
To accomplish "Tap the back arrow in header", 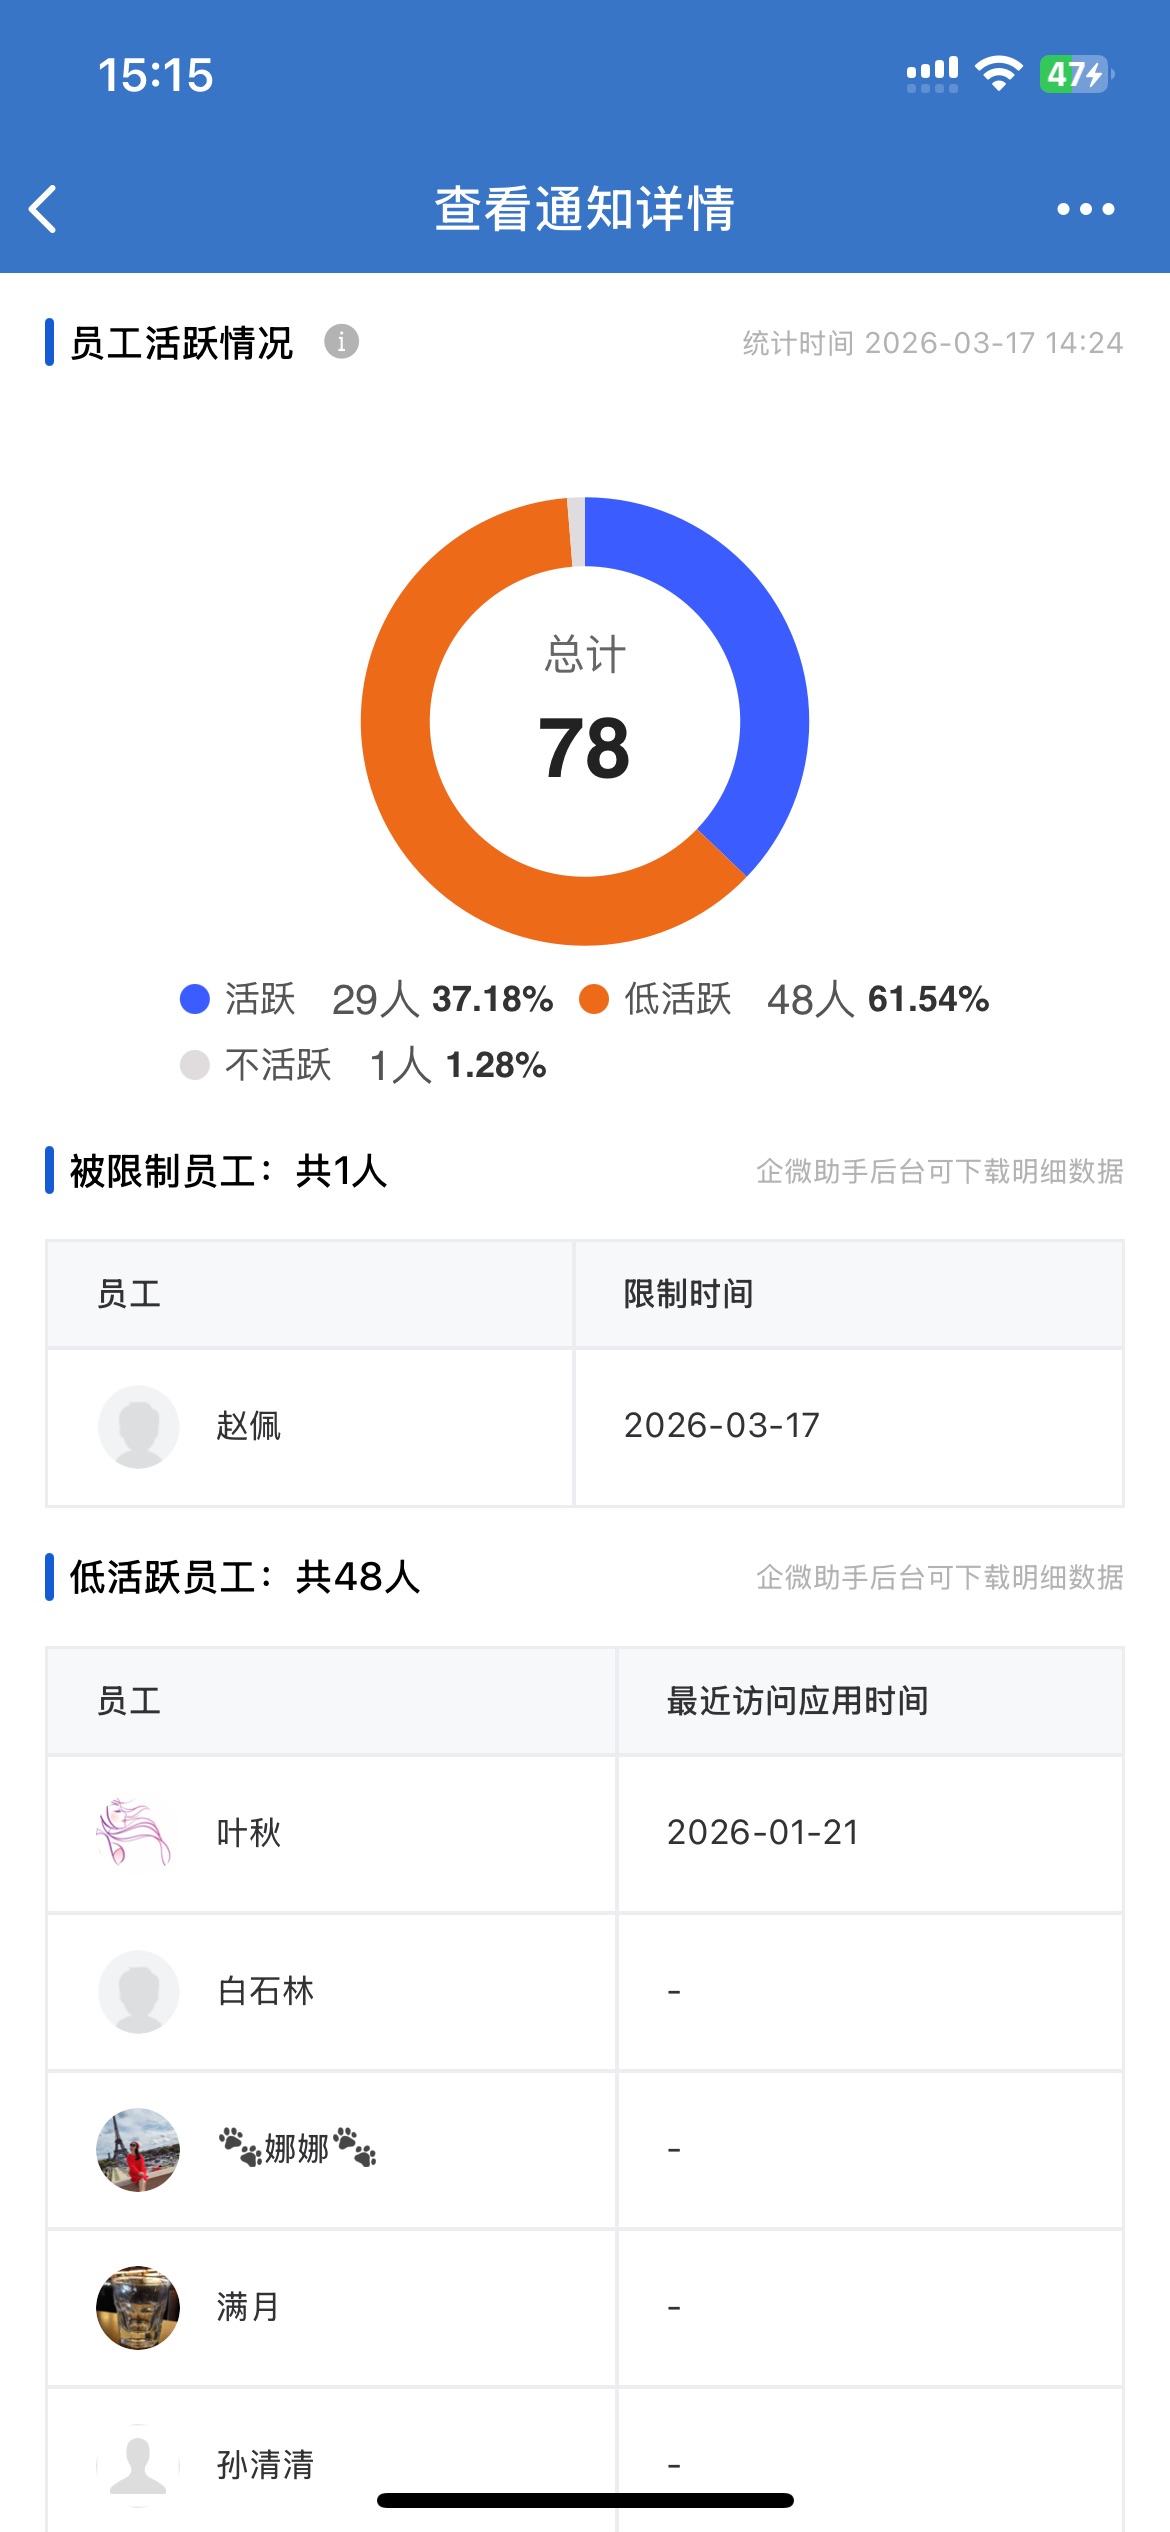I will coord(43,209).
